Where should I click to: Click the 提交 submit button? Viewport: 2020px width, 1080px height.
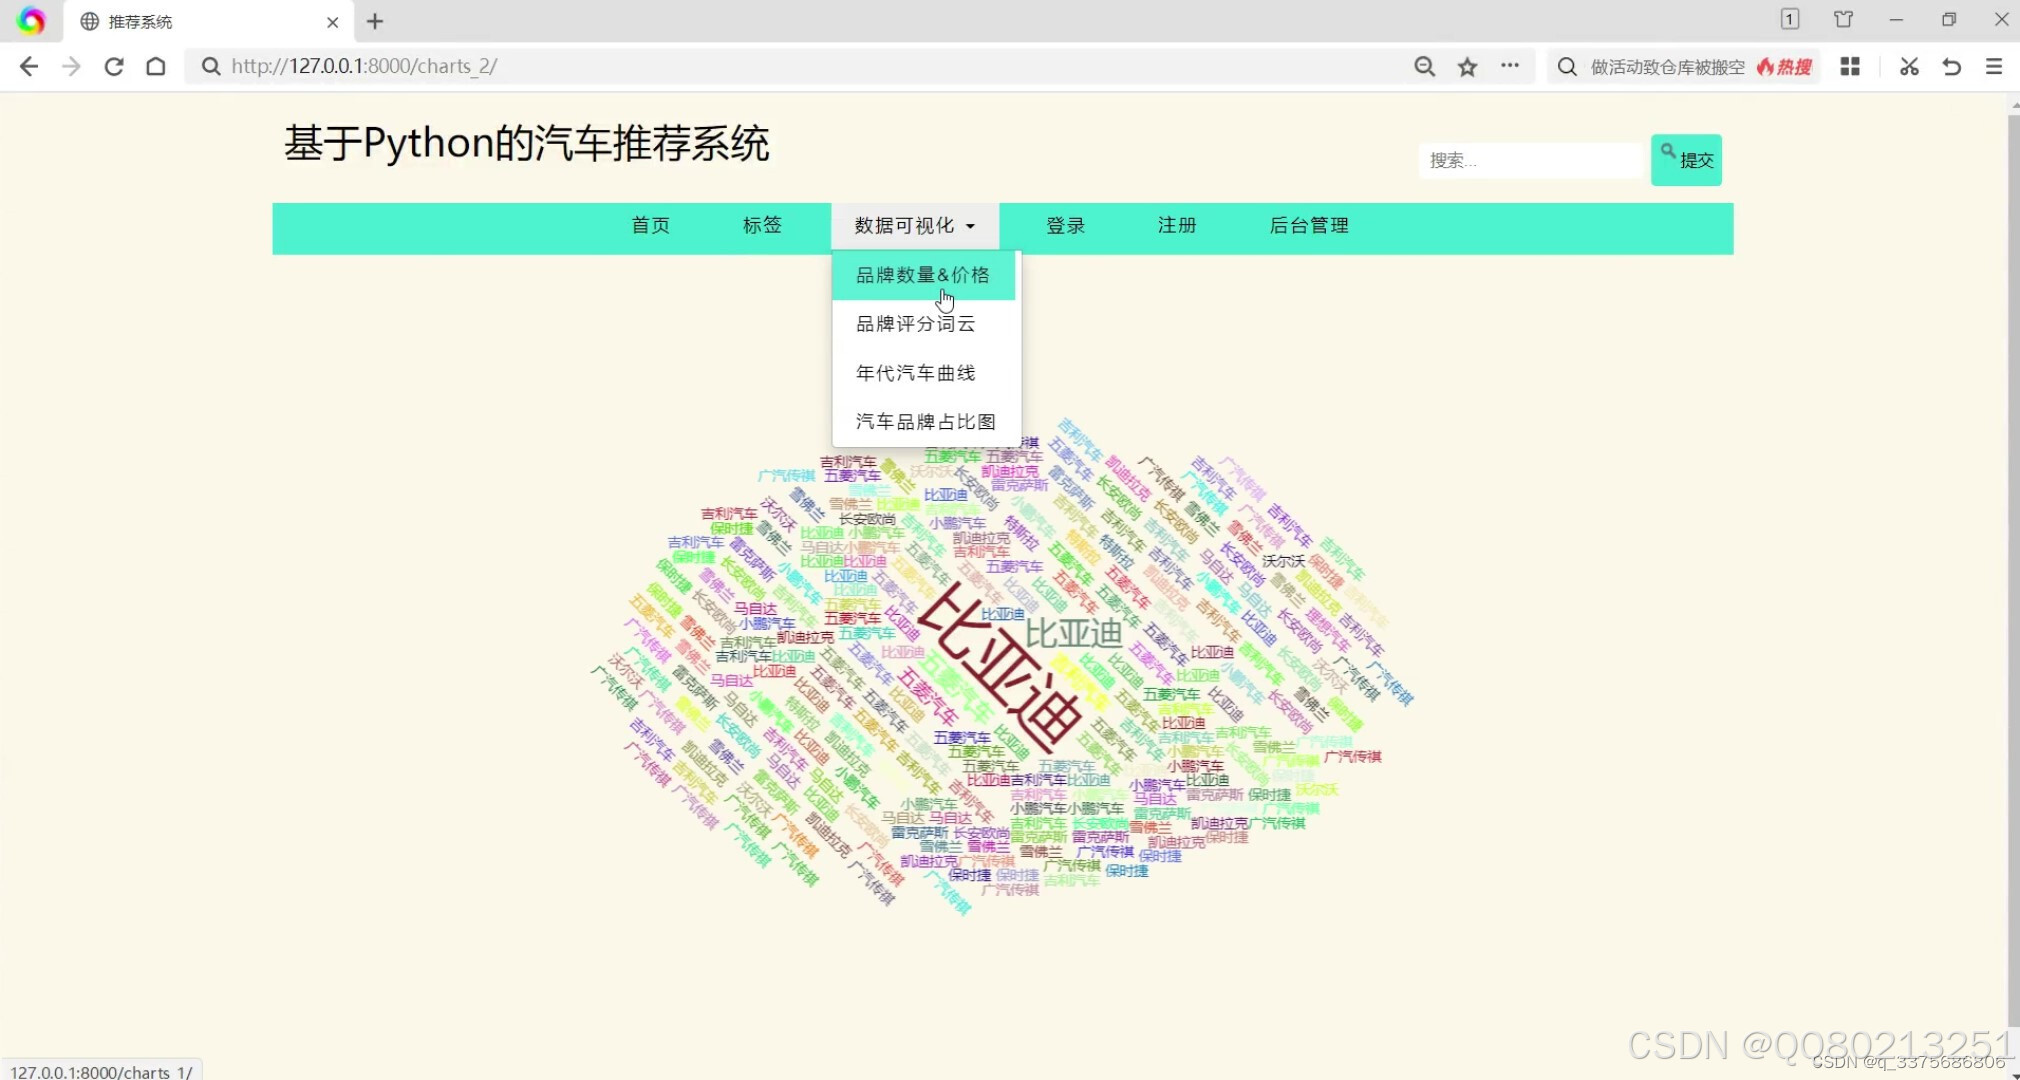click(x=1685, y=159)
